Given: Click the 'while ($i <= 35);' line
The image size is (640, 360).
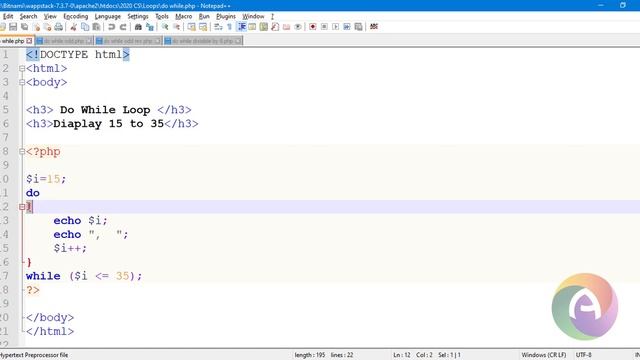Looking at the screenshot, I should click(84, 276).
